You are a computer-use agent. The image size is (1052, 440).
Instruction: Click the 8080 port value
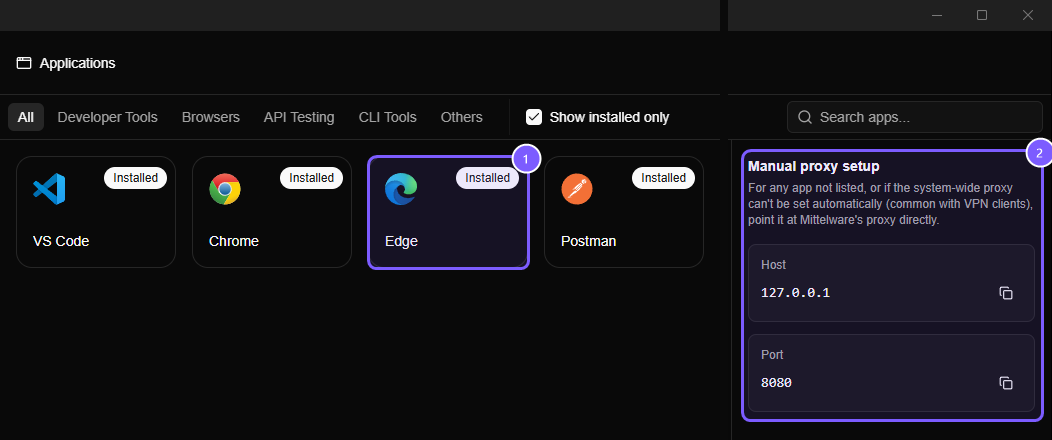click(776, 383)
